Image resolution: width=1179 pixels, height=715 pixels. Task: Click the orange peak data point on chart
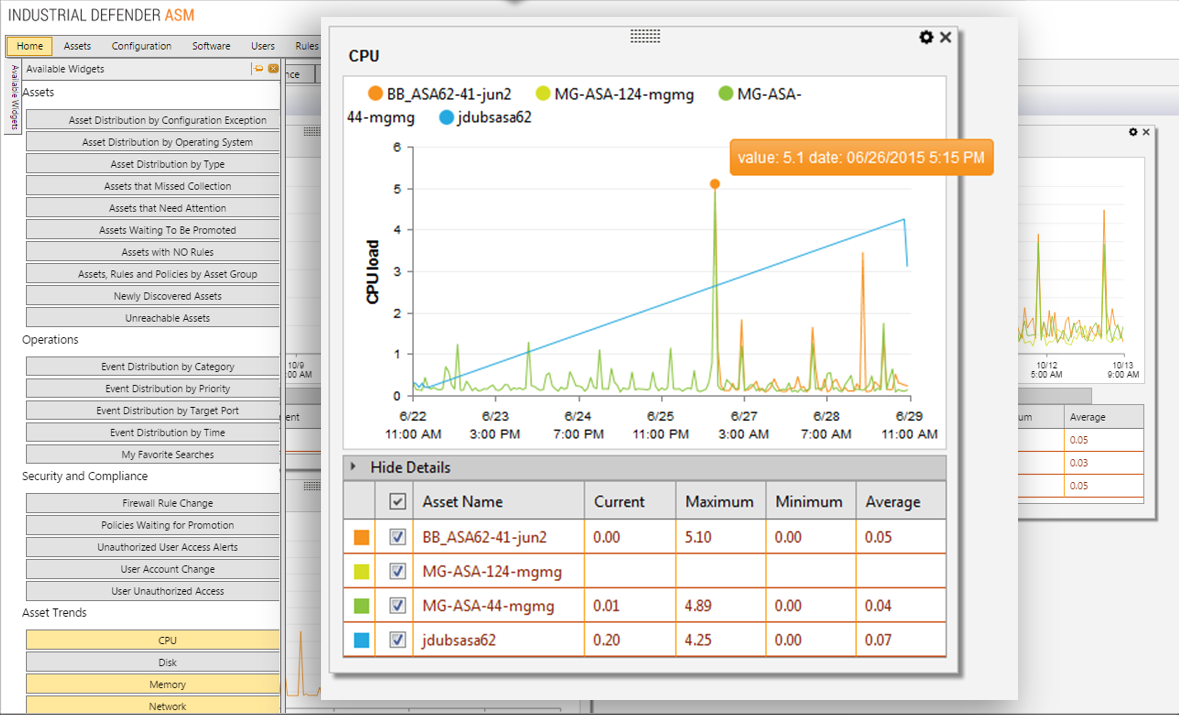pos(715,183)
